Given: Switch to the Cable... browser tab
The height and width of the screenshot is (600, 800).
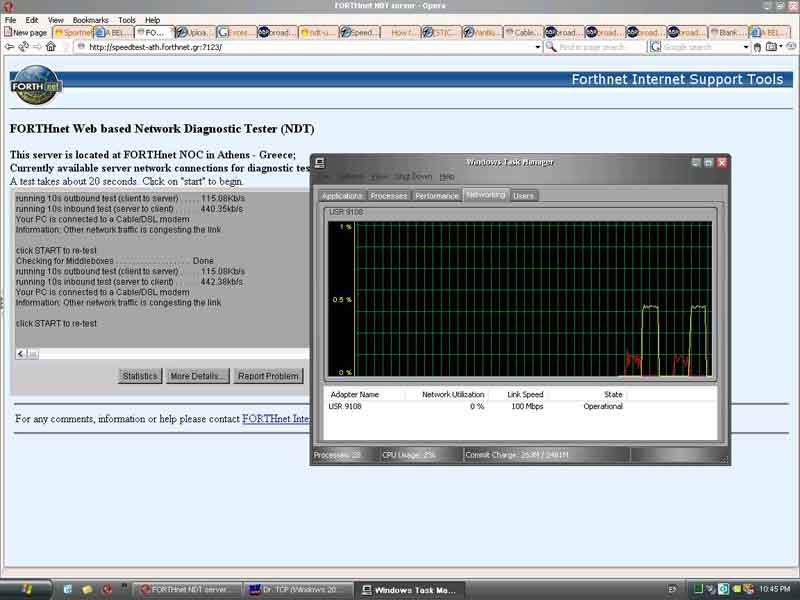Looking at the screenshot, I should (x=522, y=32).
